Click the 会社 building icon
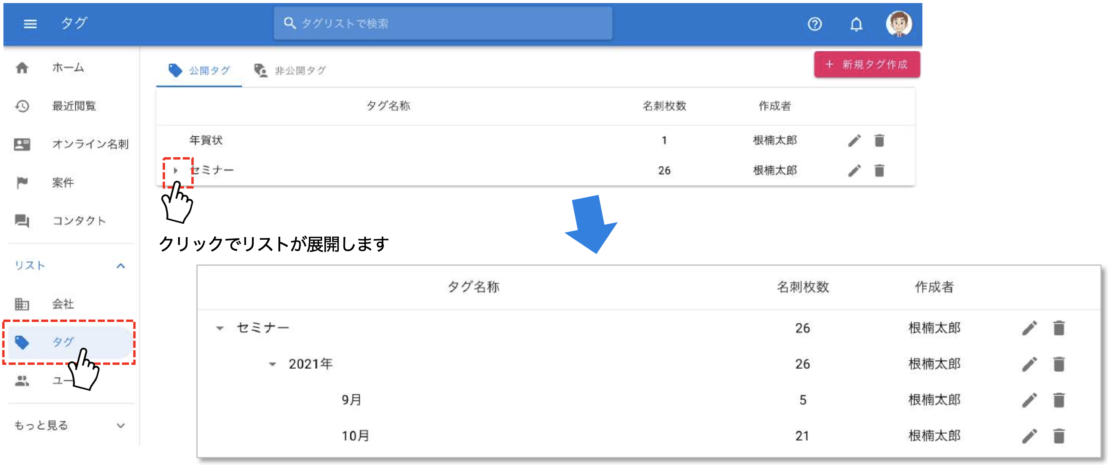This screenshot has width=1108, height=465. [x=22, y=305]
